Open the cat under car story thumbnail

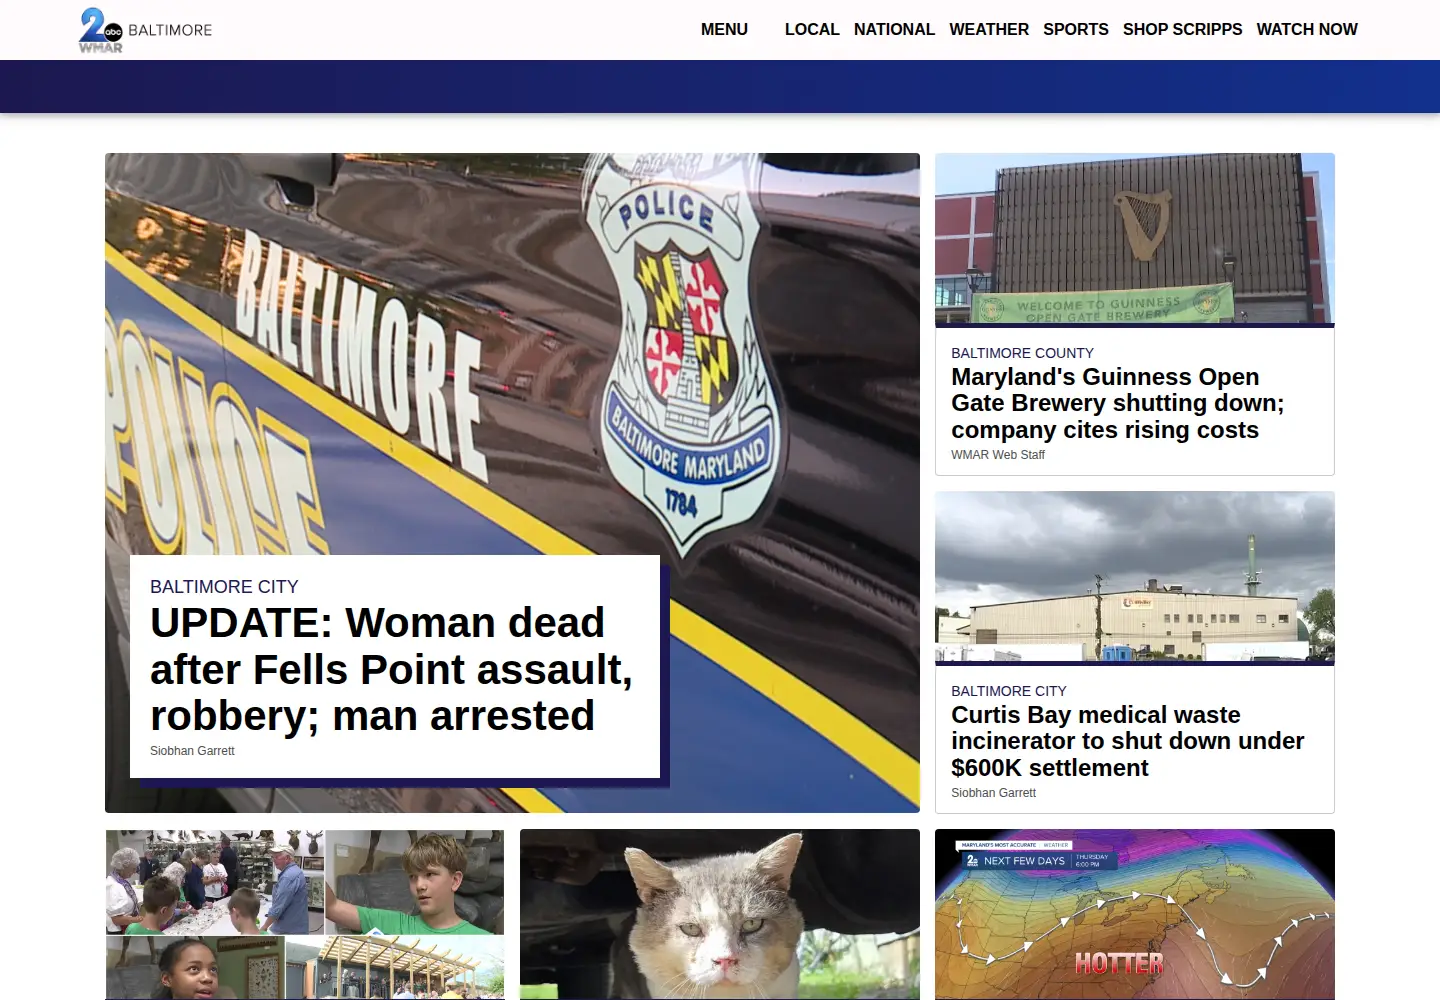(720, 914)
